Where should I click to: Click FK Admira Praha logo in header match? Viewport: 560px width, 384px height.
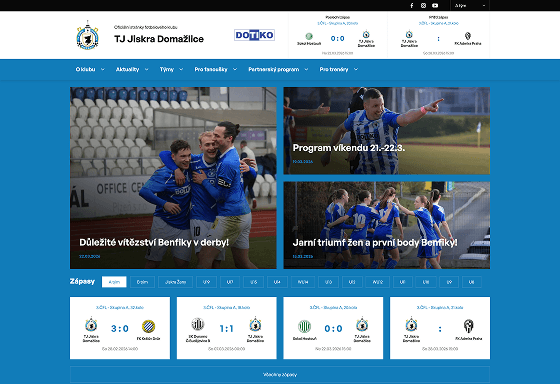point(468,36)
